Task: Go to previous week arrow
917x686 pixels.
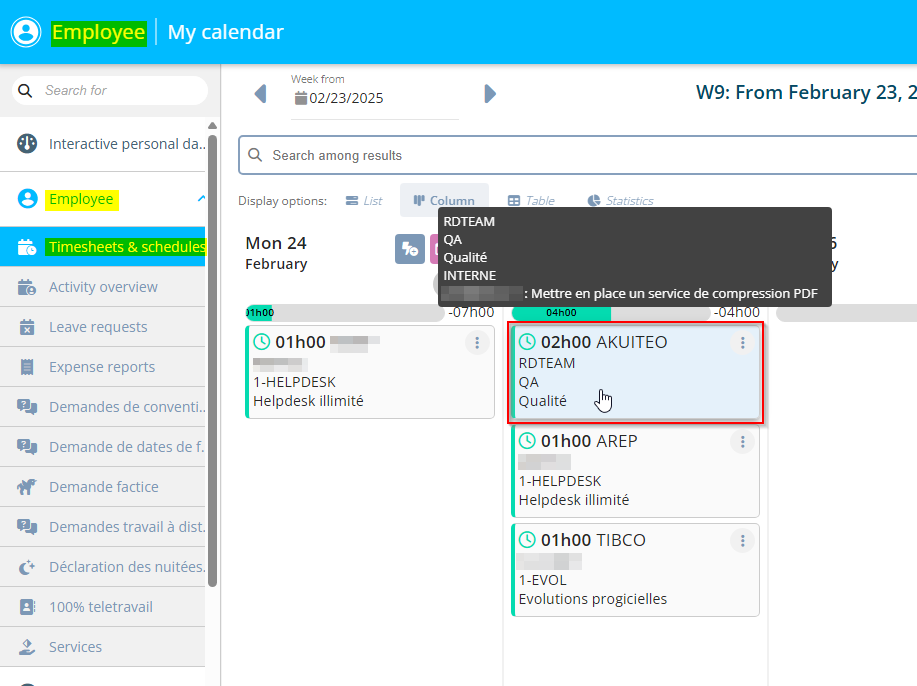Action: pyautogui.click(x=261, y=94)
